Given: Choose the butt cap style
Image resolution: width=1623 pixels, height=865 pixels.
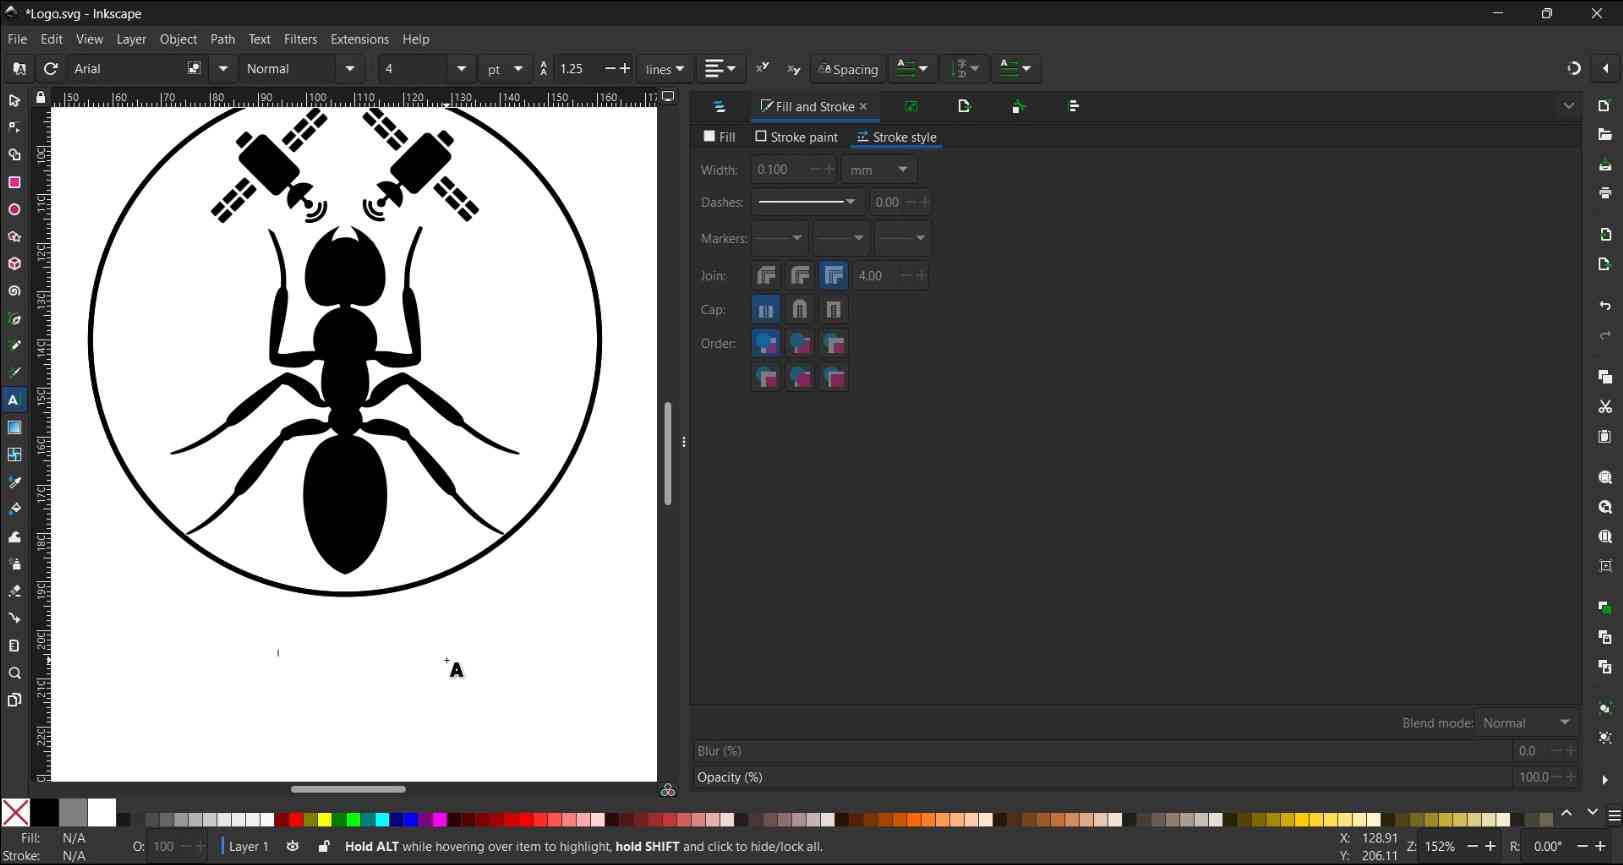Looking at the screenshot, I should (766, 310).
